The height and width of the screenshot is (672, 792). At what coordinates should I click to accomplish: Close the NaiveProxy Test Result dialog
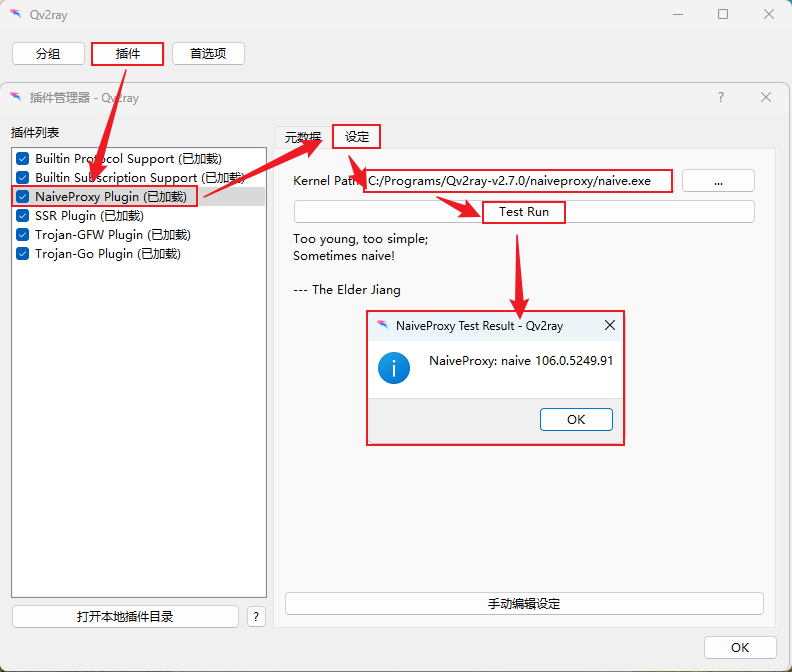(610, 325)
